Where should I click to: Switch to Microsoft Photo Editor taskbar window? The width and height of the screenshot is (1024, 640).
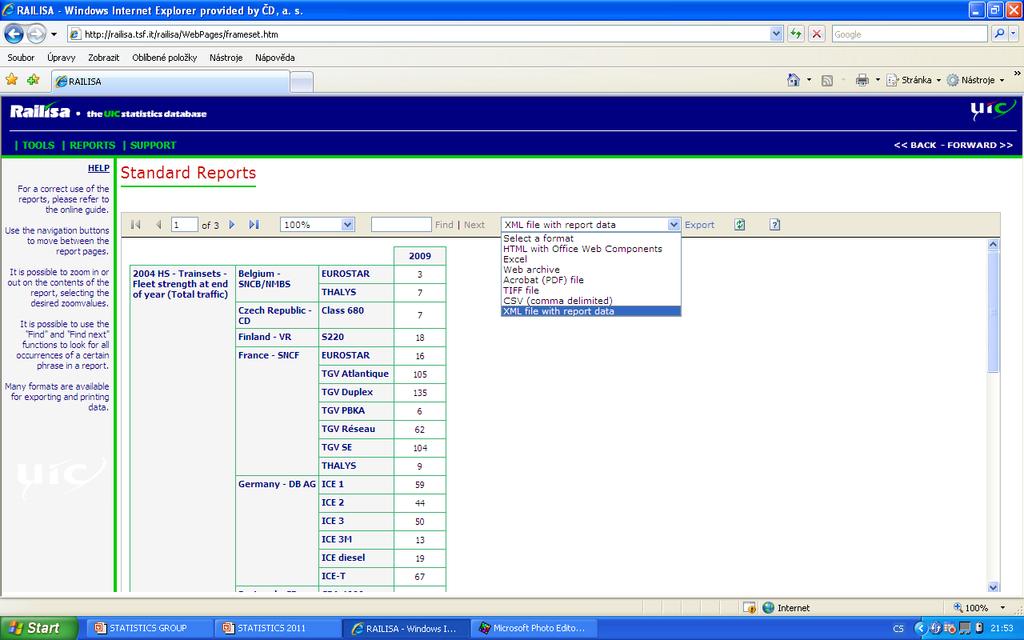pyautogui.click(x=534, y=628)
